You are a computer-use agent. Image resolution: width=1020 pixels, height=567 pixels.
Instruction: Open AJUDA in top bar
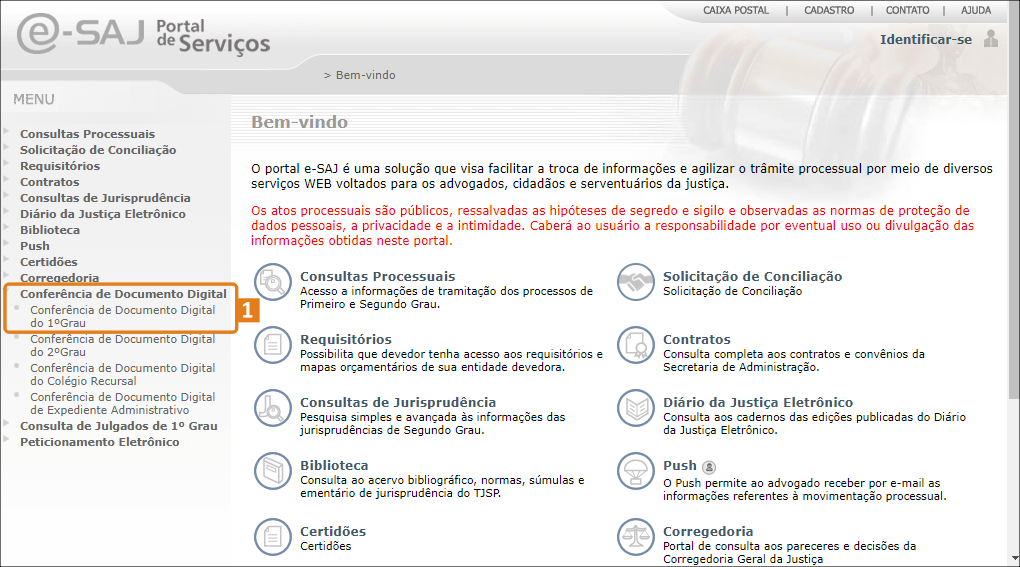976,10
